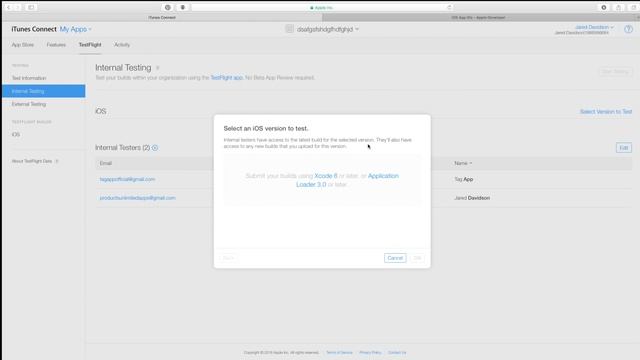Click the Jared Davidson tester name

(472, 198)
